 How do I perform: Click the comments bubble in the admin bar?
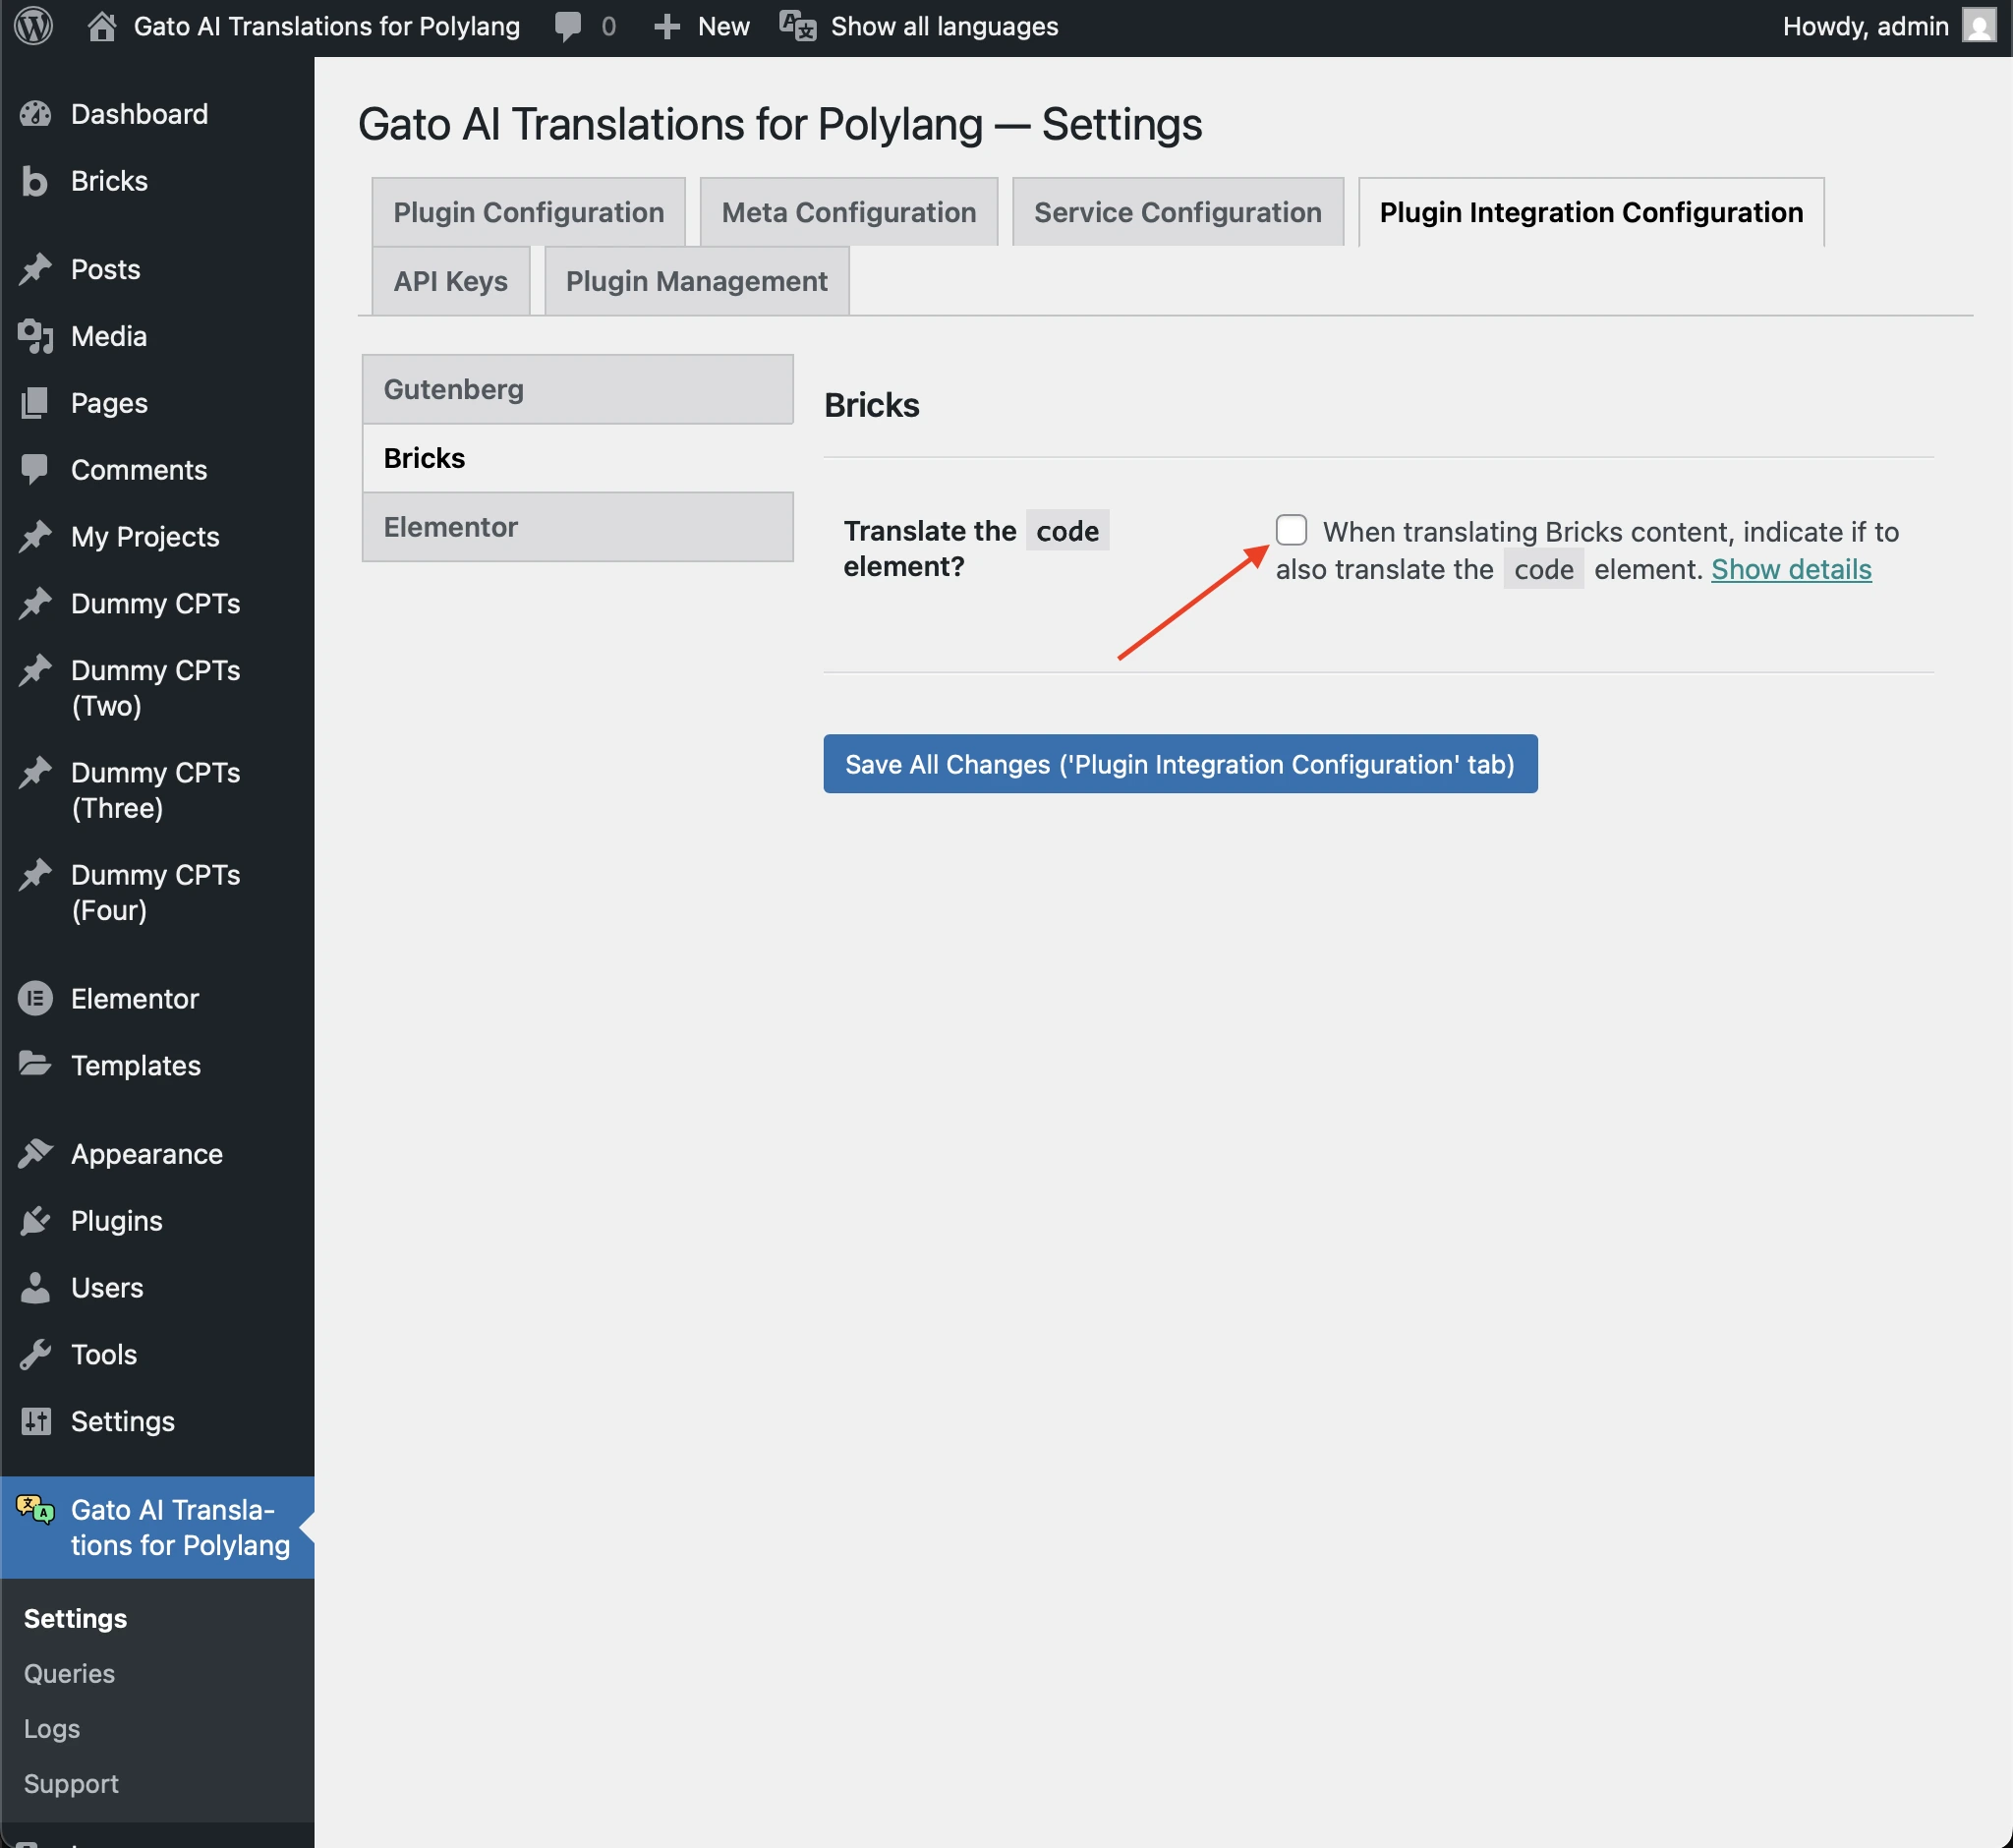tap(568, 26)
